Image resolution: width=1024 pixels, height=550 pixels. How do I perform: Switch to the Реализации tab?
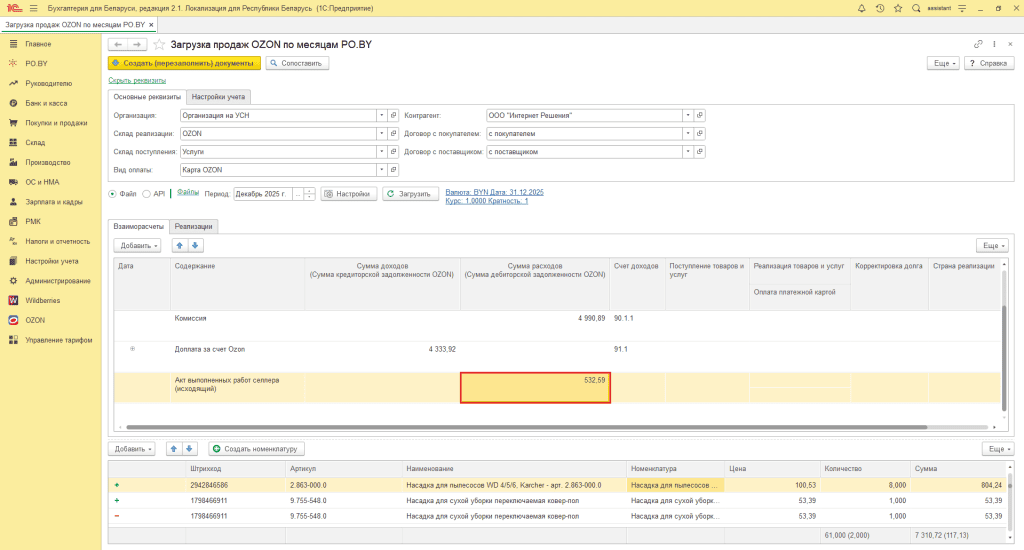[x=193, y=226]
